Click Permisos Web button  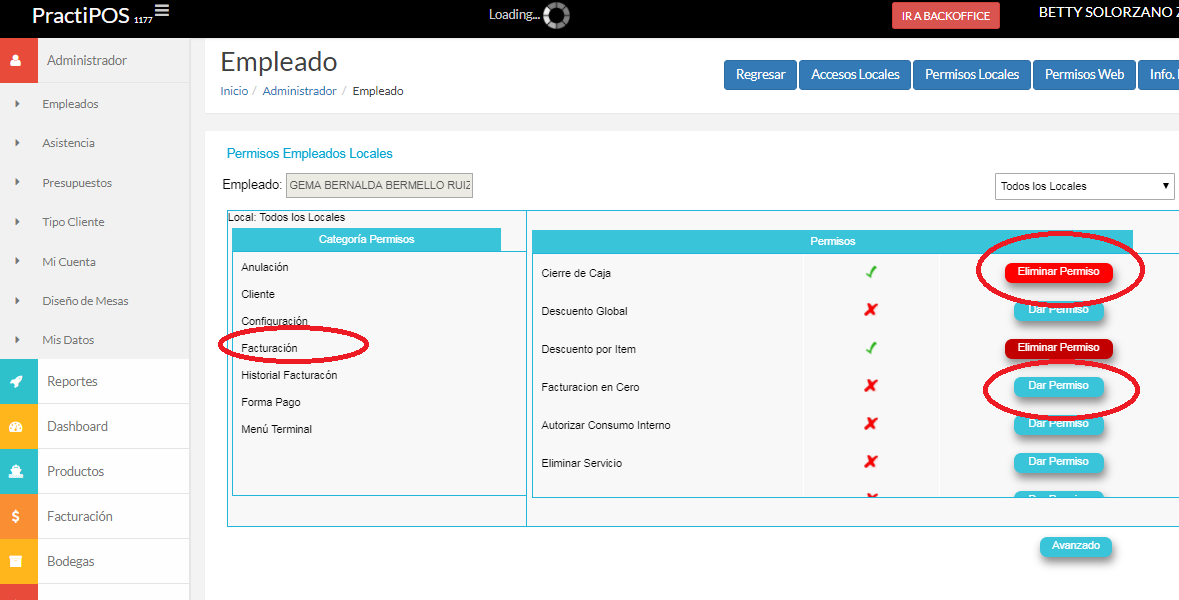pyautogui.click(x=1084, y=74)
